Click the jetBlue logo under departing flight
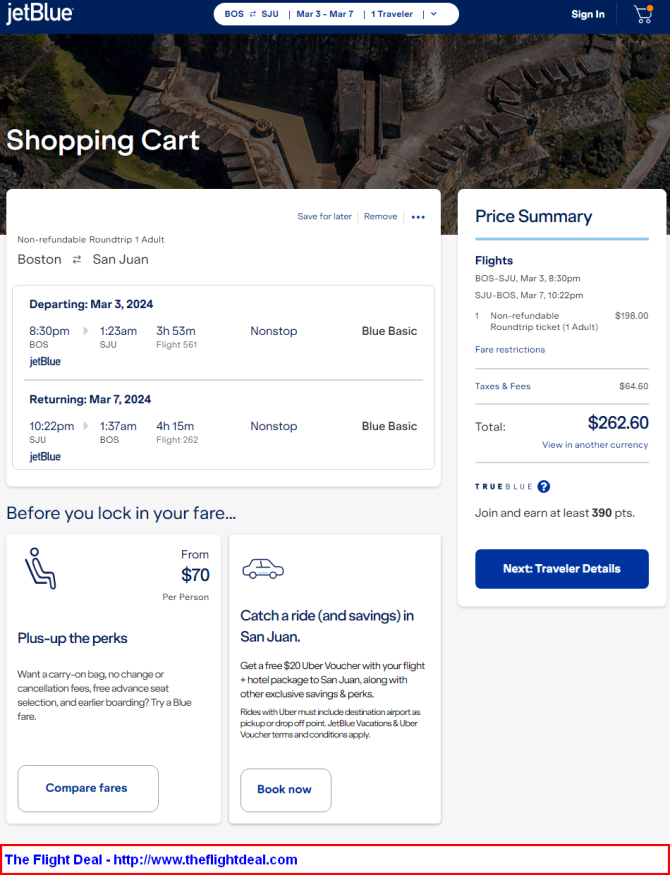 [45, 362]
